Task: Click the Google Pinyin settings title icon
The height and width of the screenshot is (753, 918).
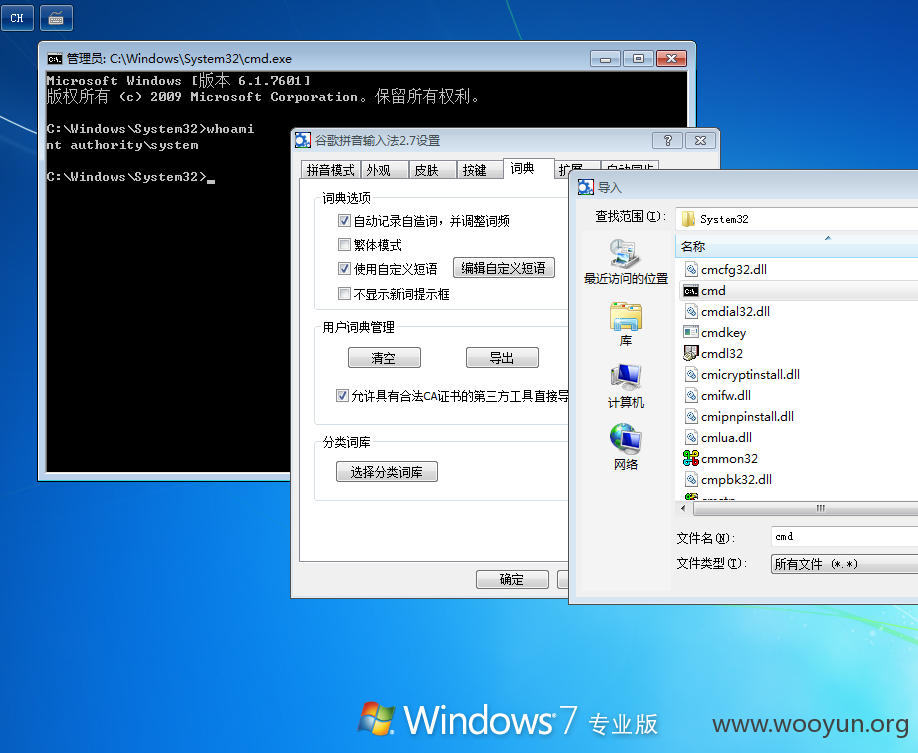Action: pos(303,141)
